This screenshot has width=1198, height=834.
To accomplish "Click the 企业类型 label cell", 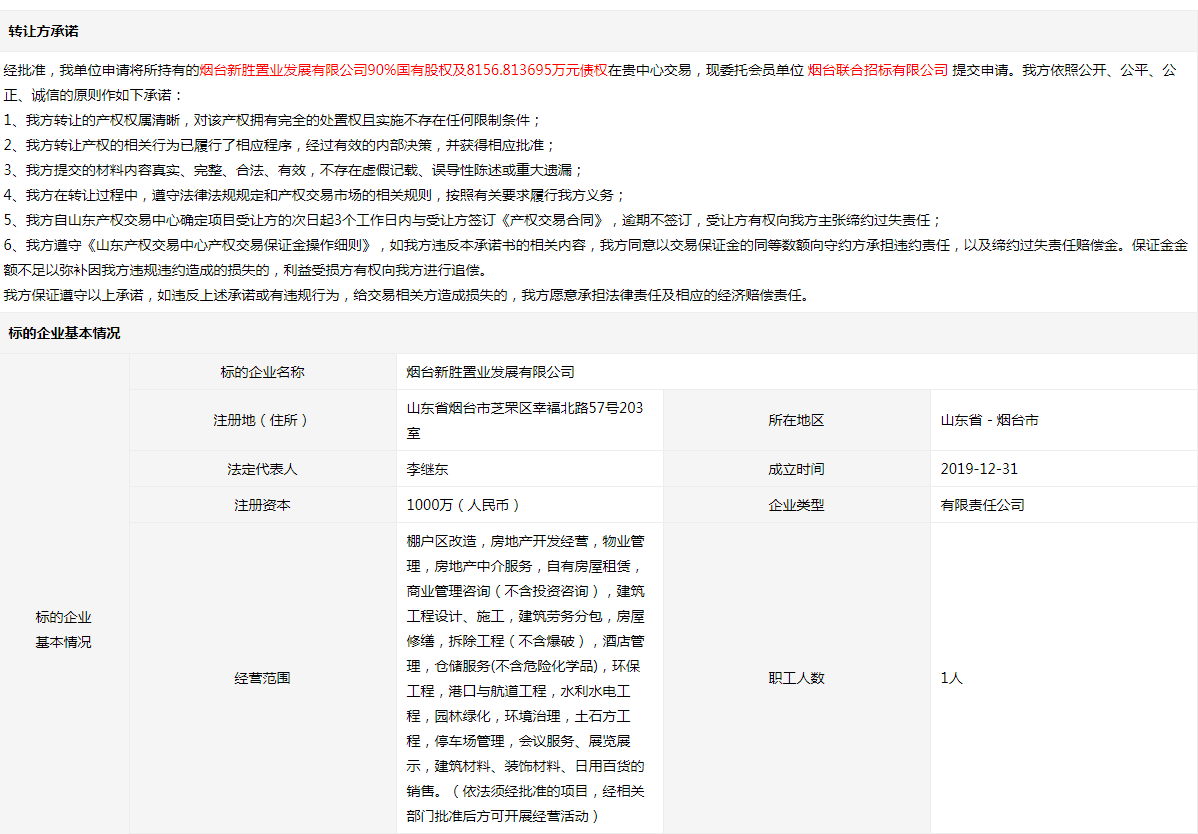I will click(797, 505).
